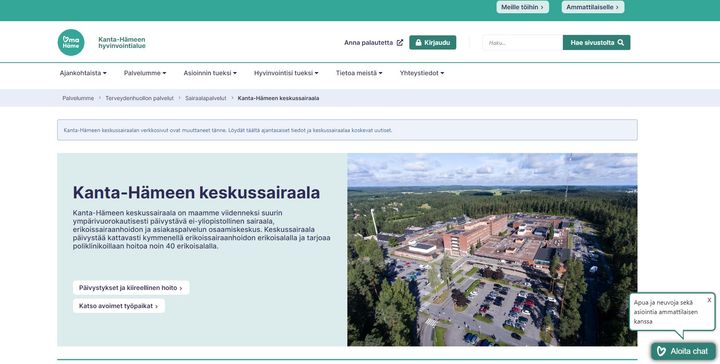The height and width of the screenshot is (364, 720).
Task: Expand the Palvelumme dropdown menu
Action: [x=145, y=73]
